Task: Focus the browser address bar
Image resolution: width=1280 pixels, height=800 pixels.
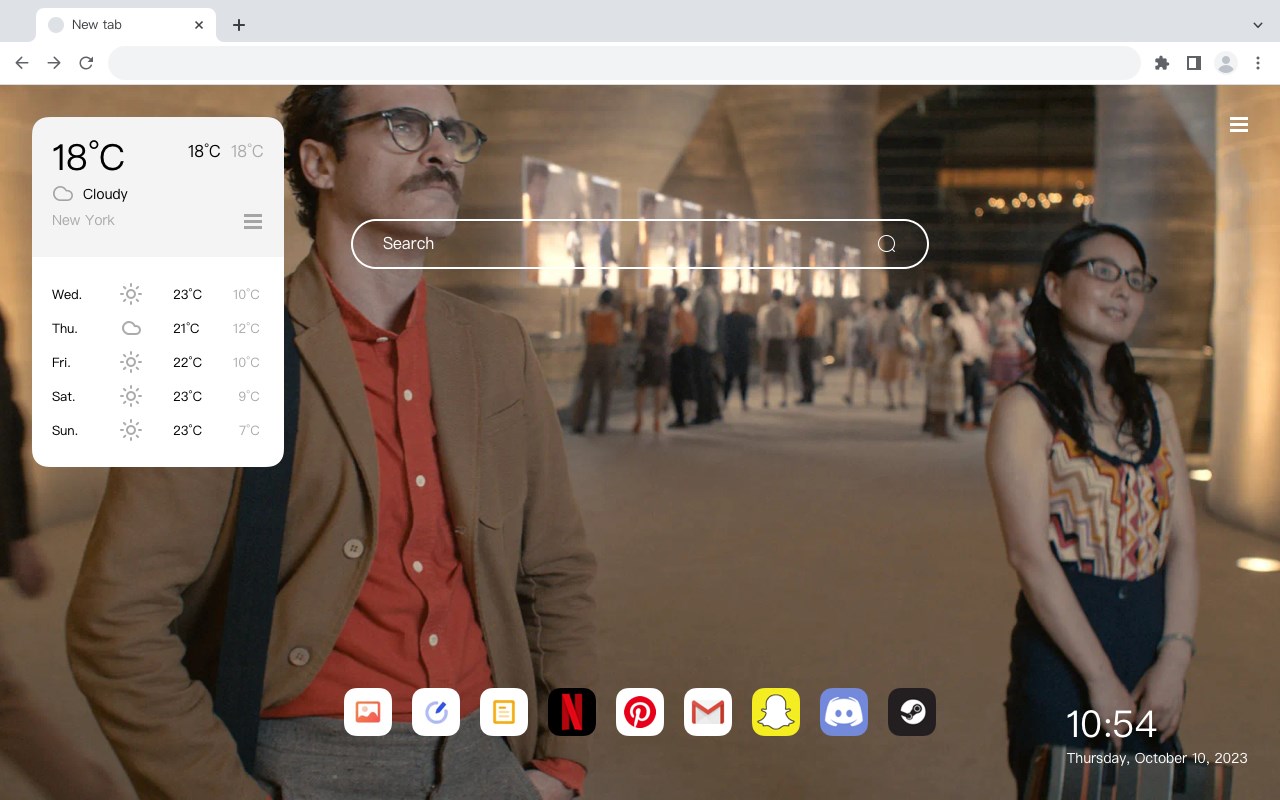Action: pyautogui.click(x=624, y=63)
